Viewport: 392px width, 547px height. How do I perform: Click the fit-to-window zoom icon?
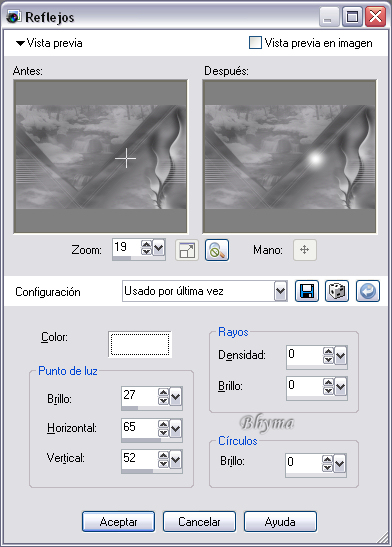(x=187, y=250)
